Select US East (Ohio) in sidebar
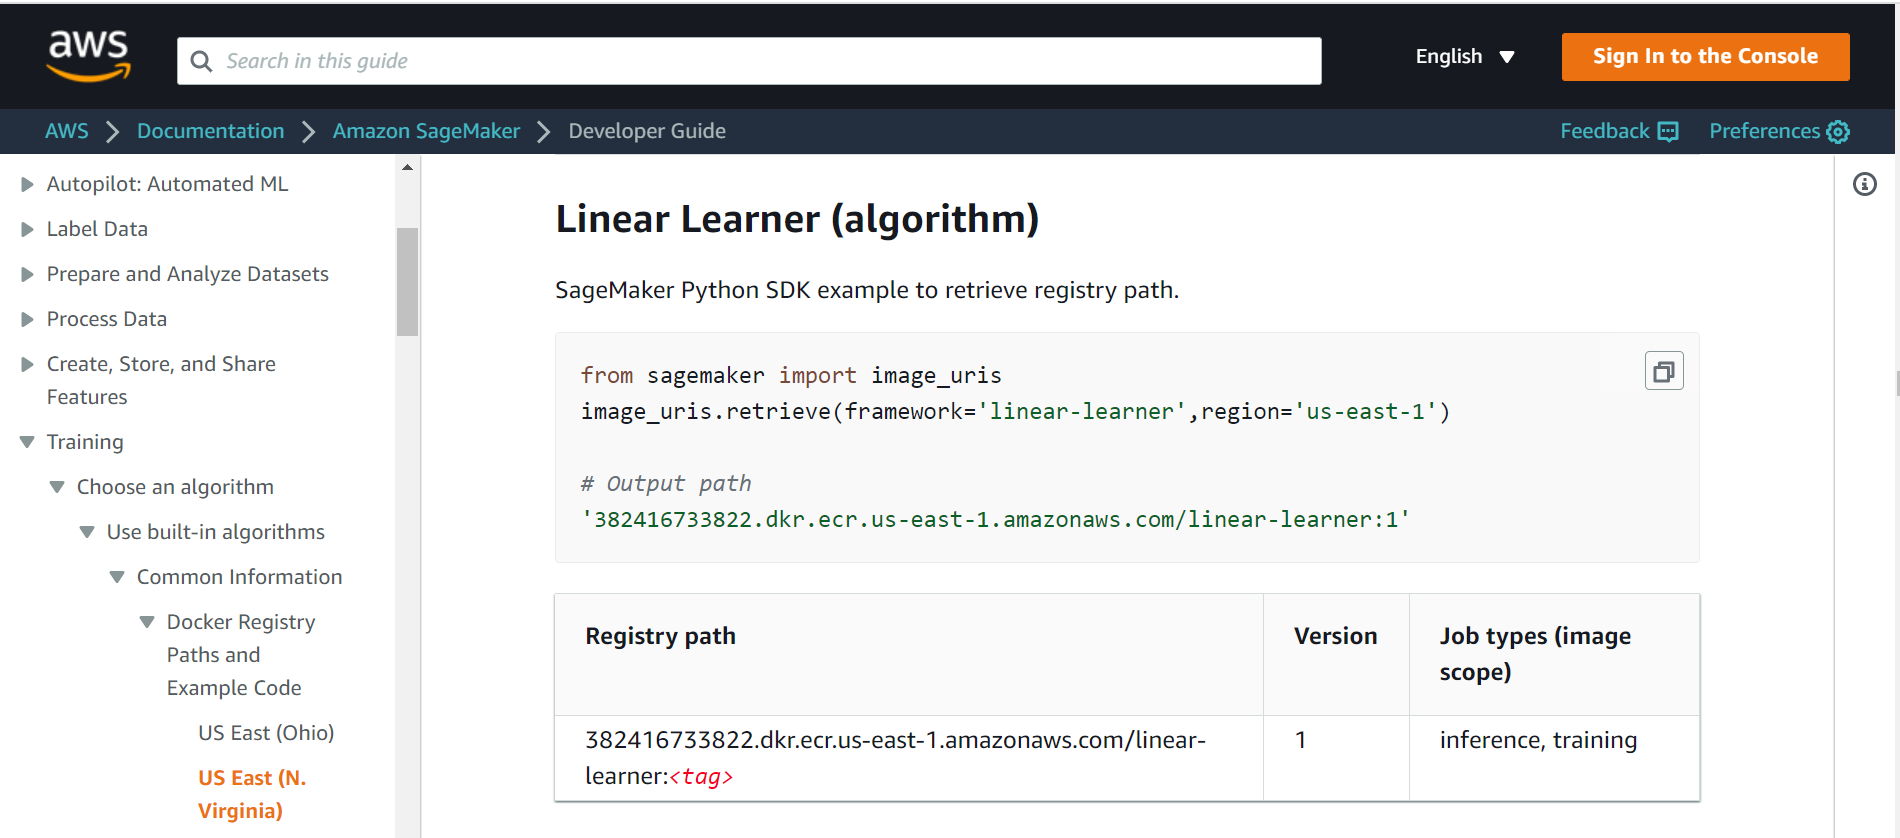Image resolution: width=1900 pixels, height=838 pixels. 266,733
